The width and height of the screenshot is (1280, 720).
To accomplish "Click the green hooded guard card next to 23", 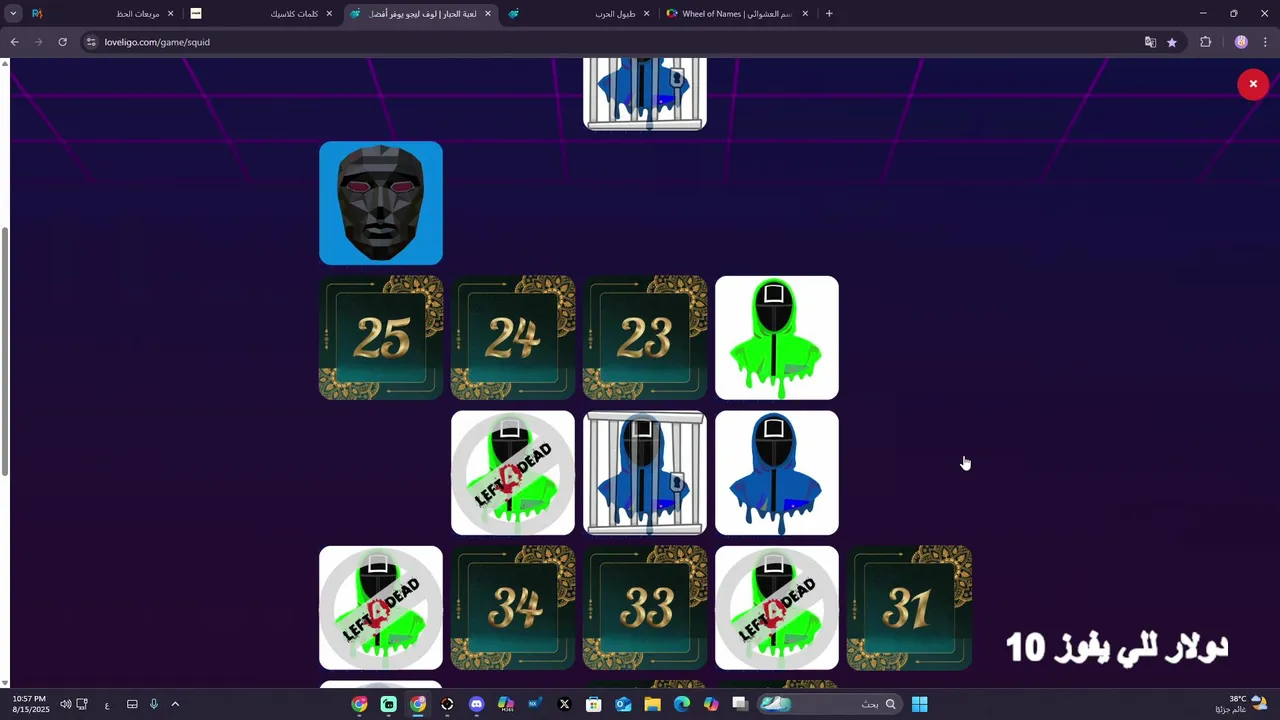I will tap(777, 338).
